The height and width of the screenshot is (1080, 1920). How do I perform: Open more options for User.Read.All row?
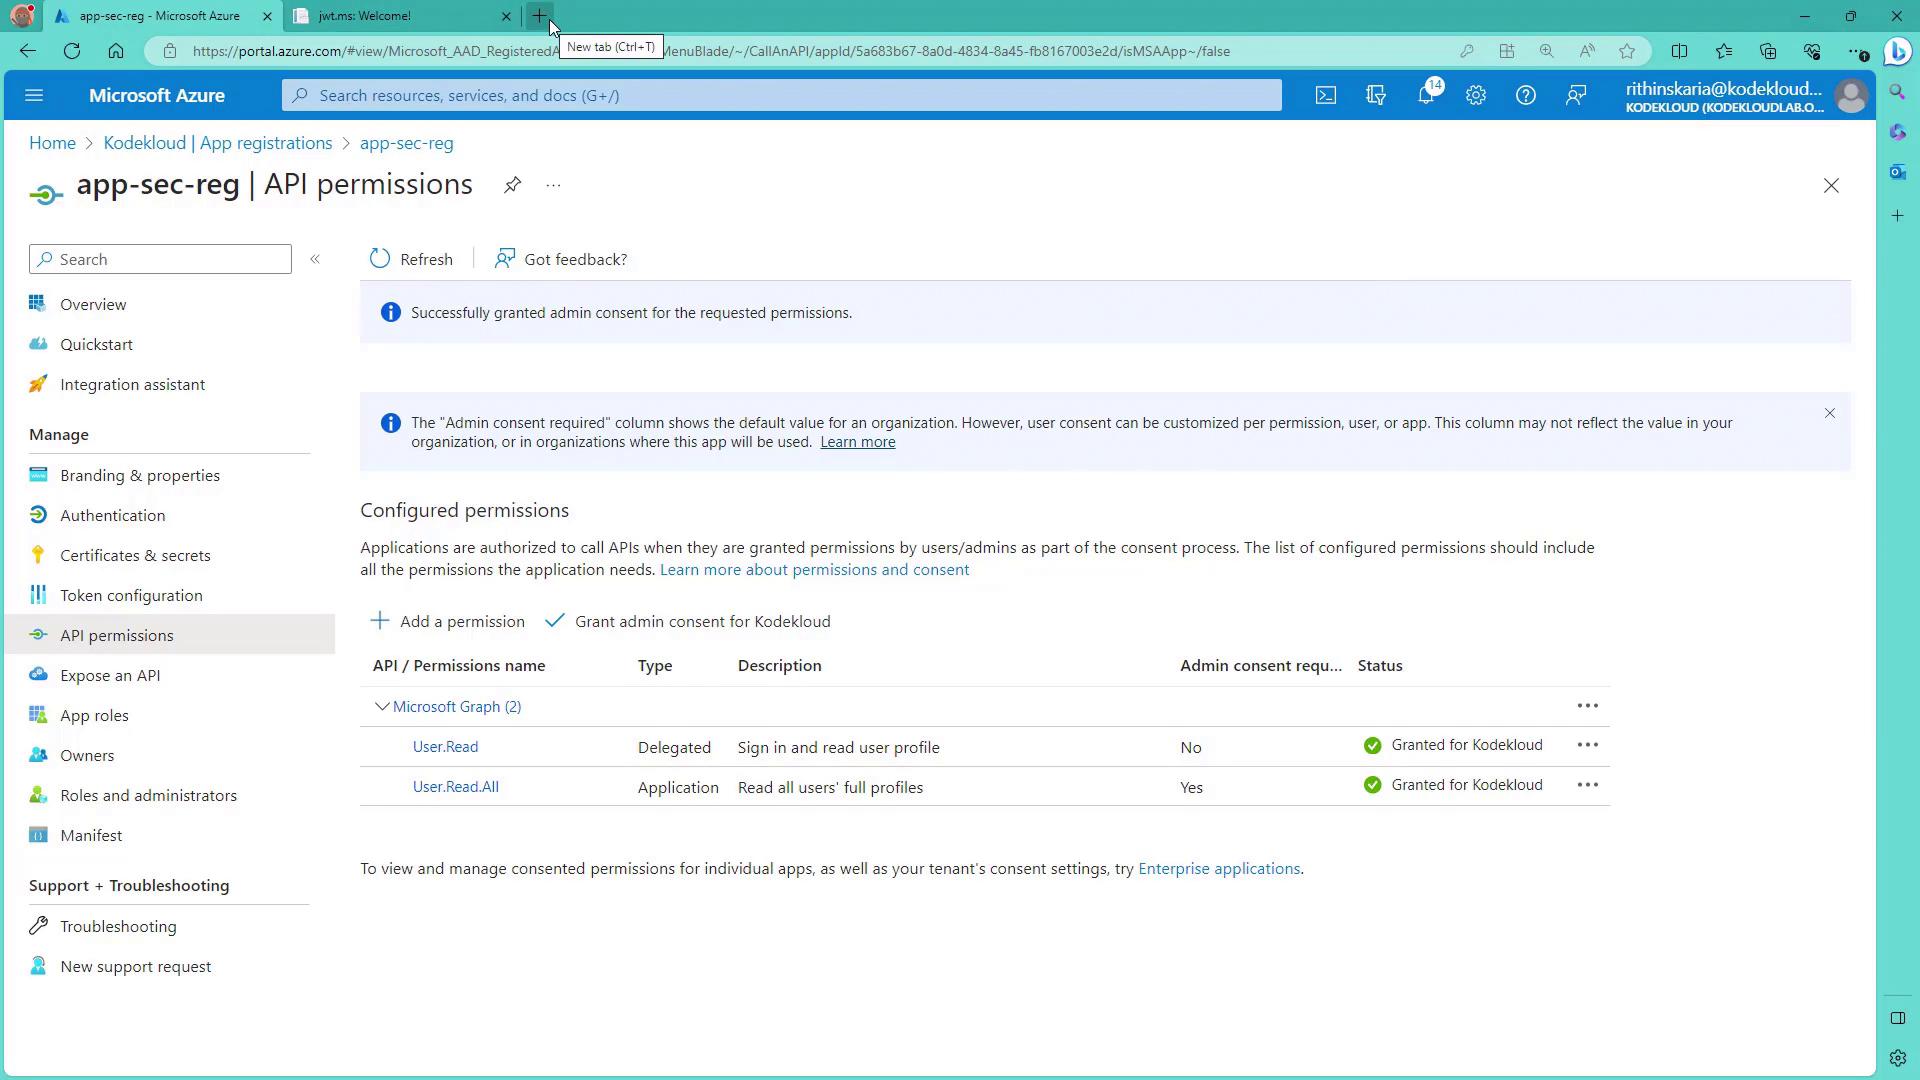(x=1587, y=785)
